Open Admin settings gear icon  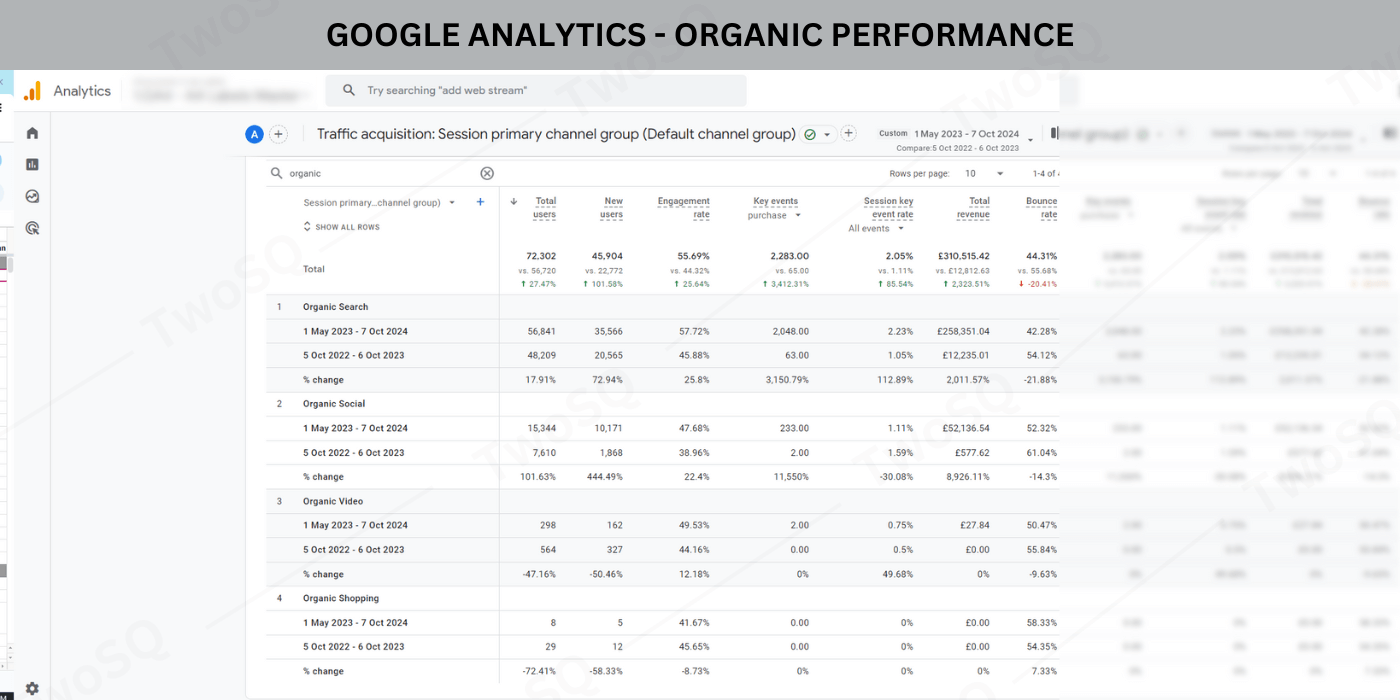32,688
